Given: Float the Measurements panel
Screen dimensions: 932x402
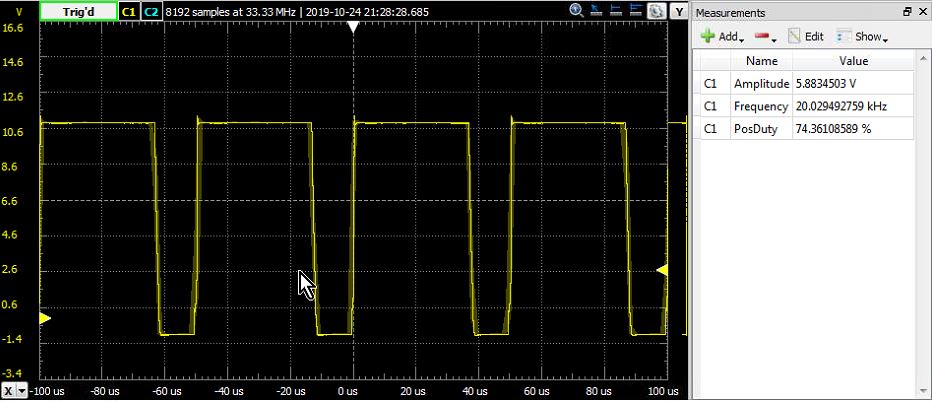Looking at the screenshot, I should pyautogui.click(x=908, y=12).
